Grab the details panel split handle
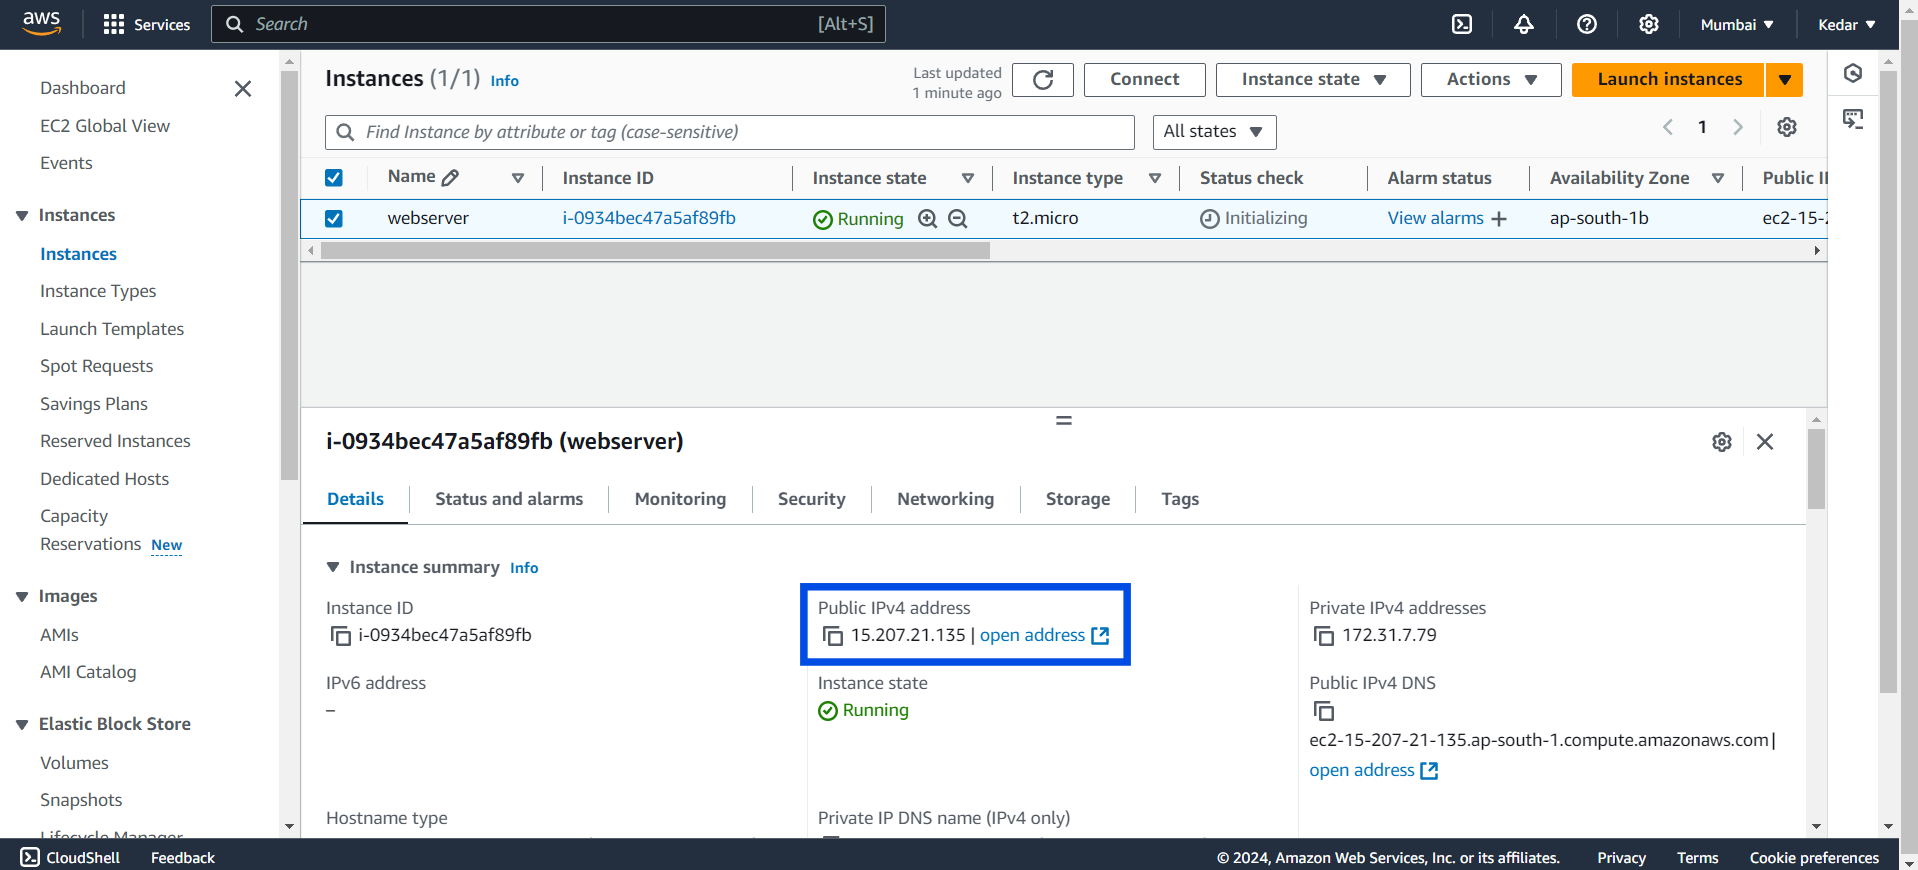 click(1064, 421)
